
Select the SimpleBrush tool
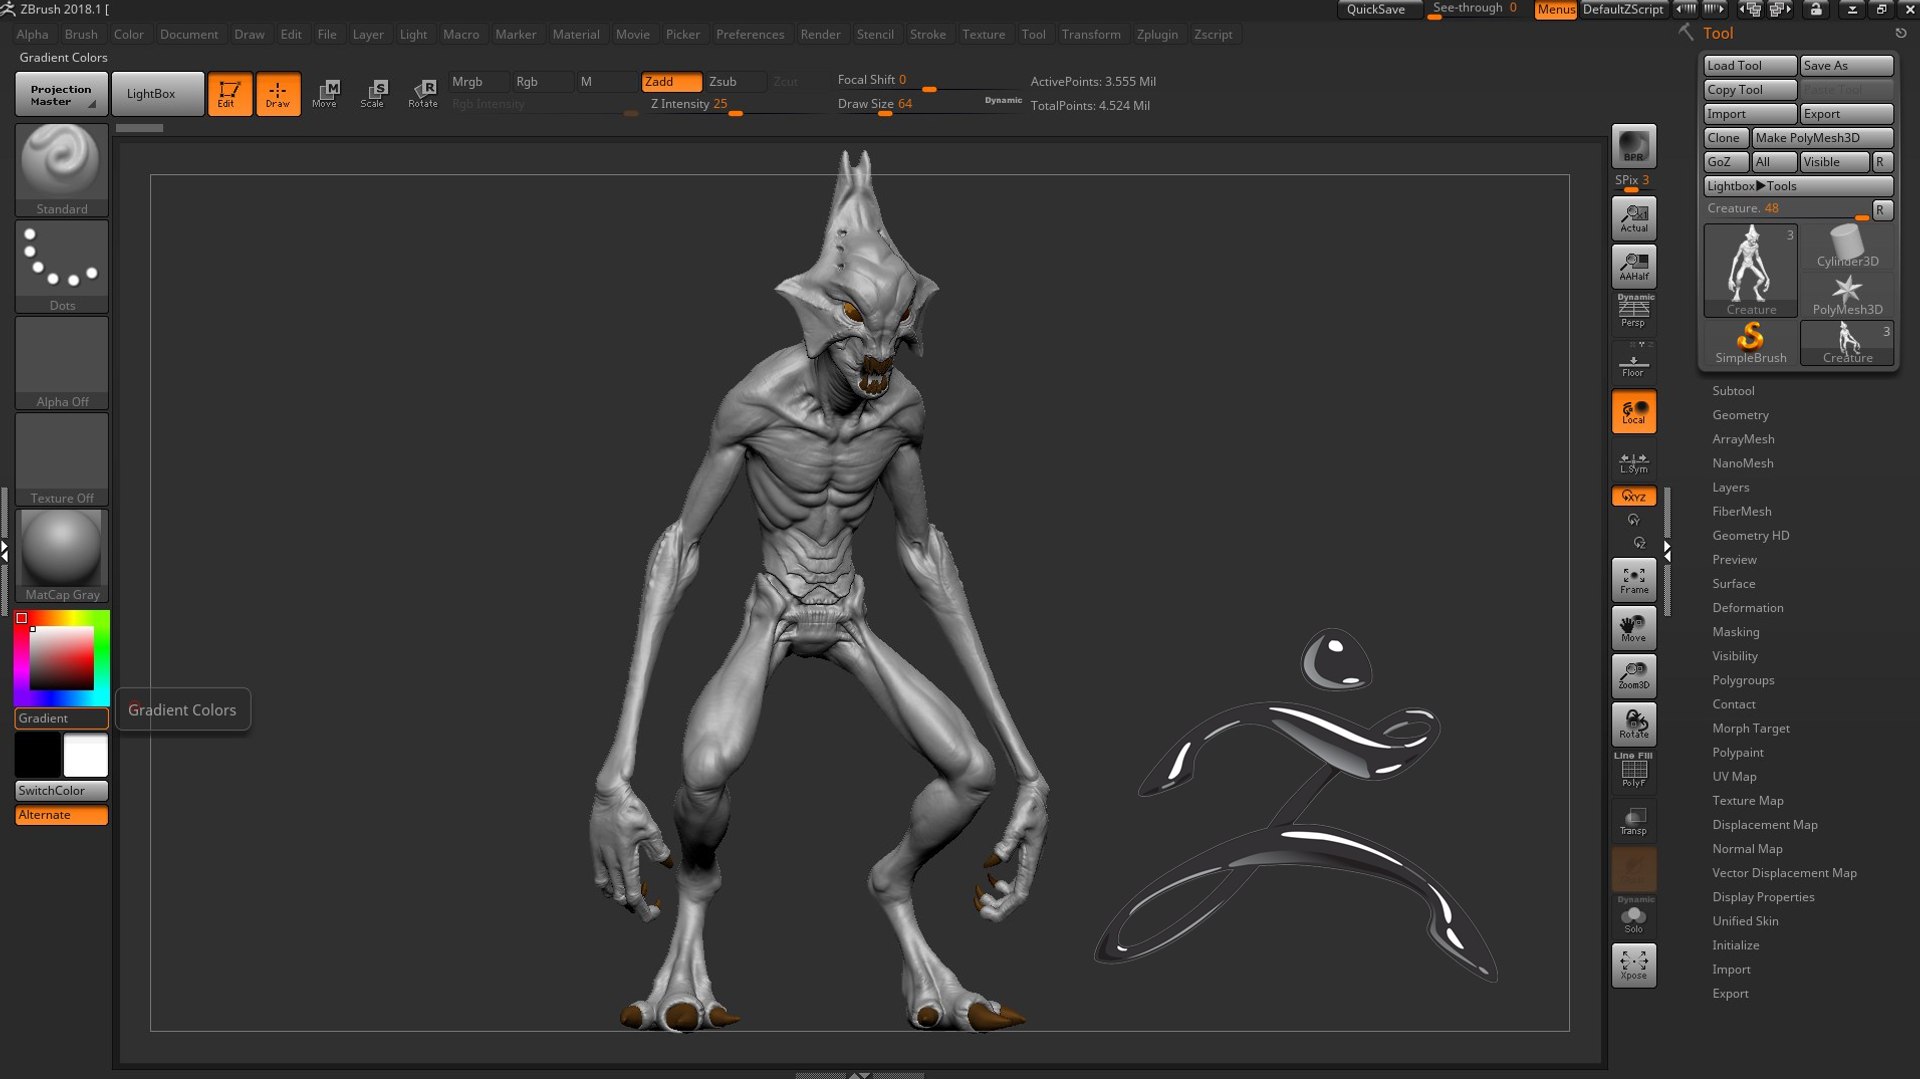pos(1750,343)
